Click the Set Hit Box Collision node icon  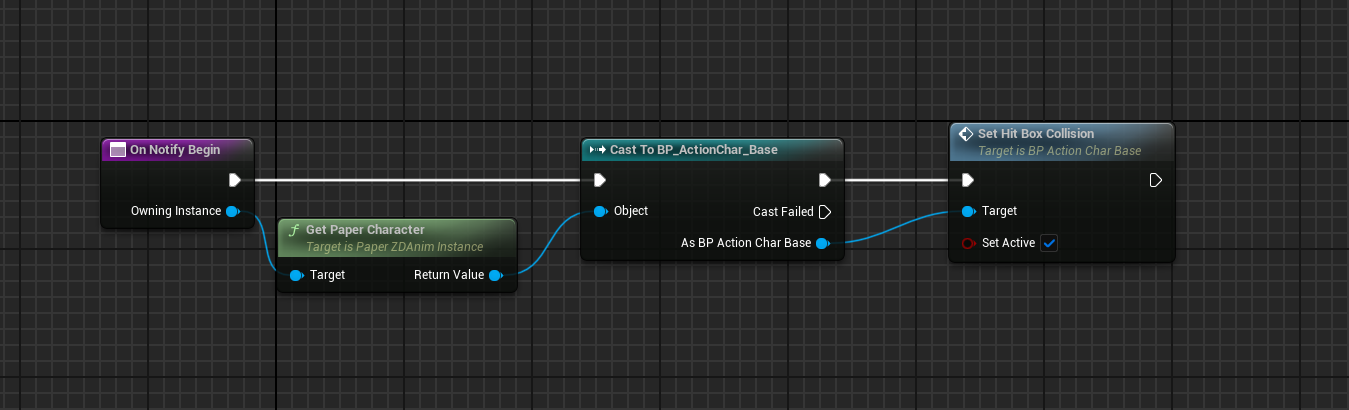966,134
